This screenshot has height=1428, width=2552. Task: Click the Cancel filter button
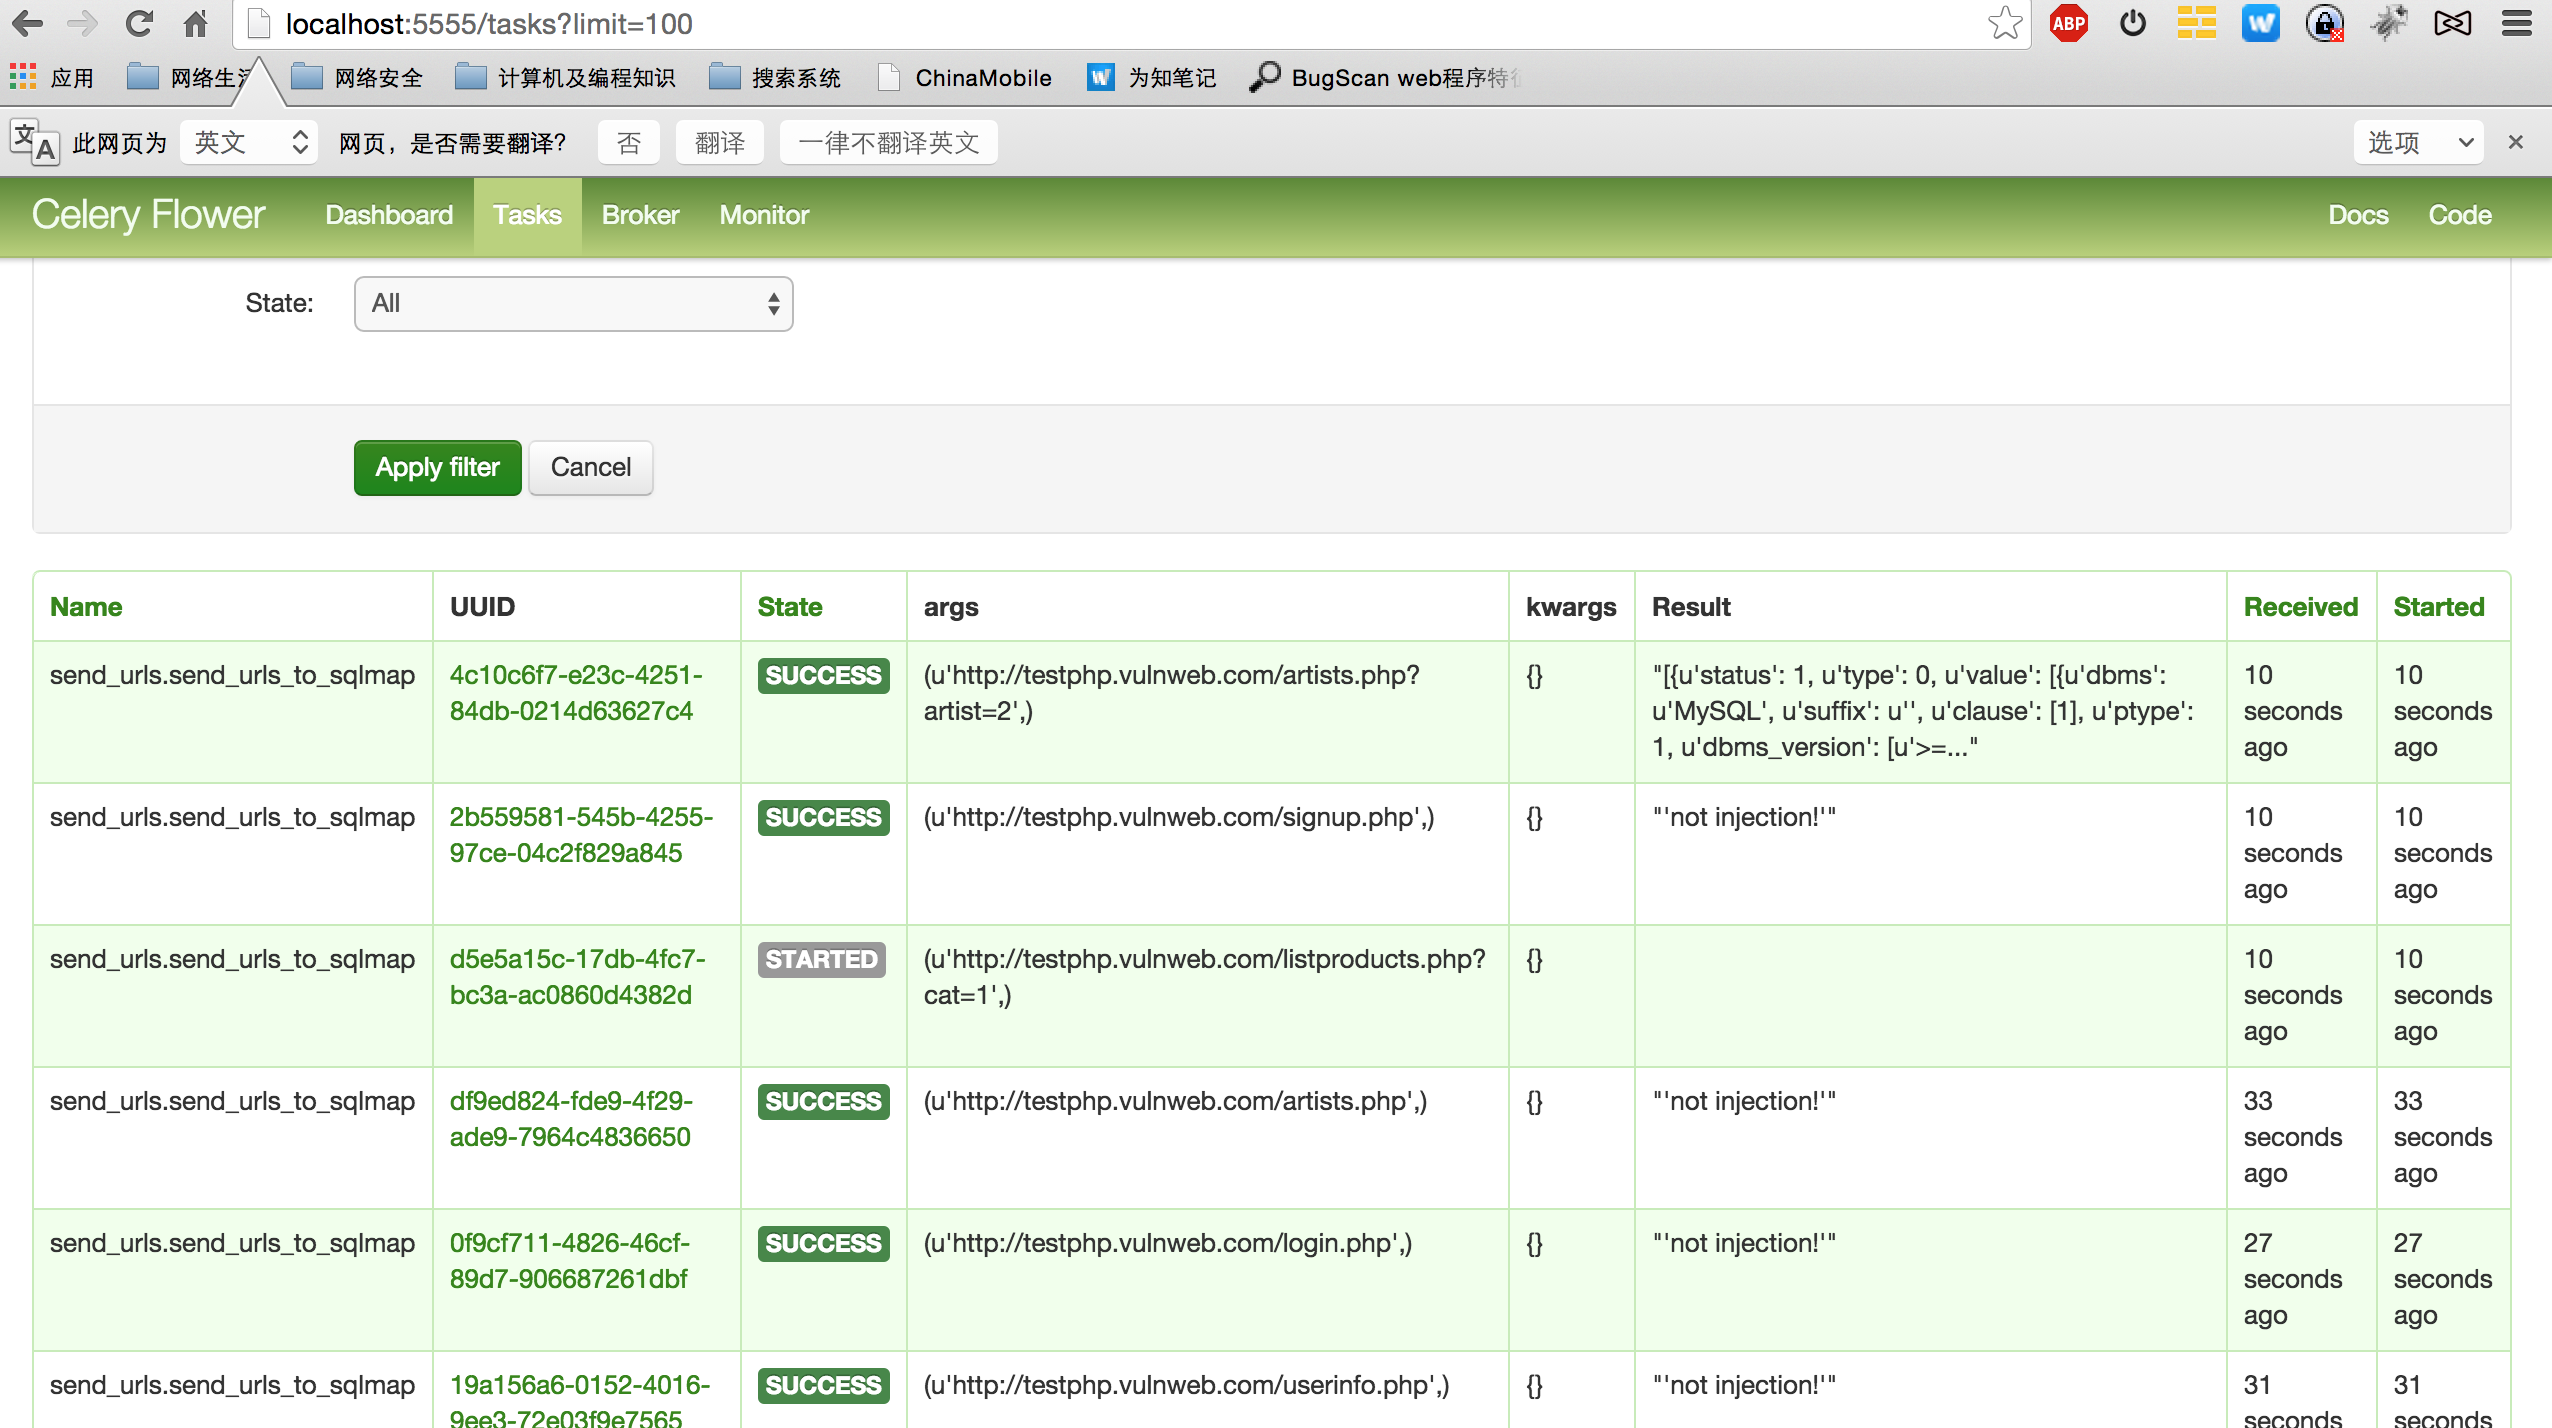[590, 467]
